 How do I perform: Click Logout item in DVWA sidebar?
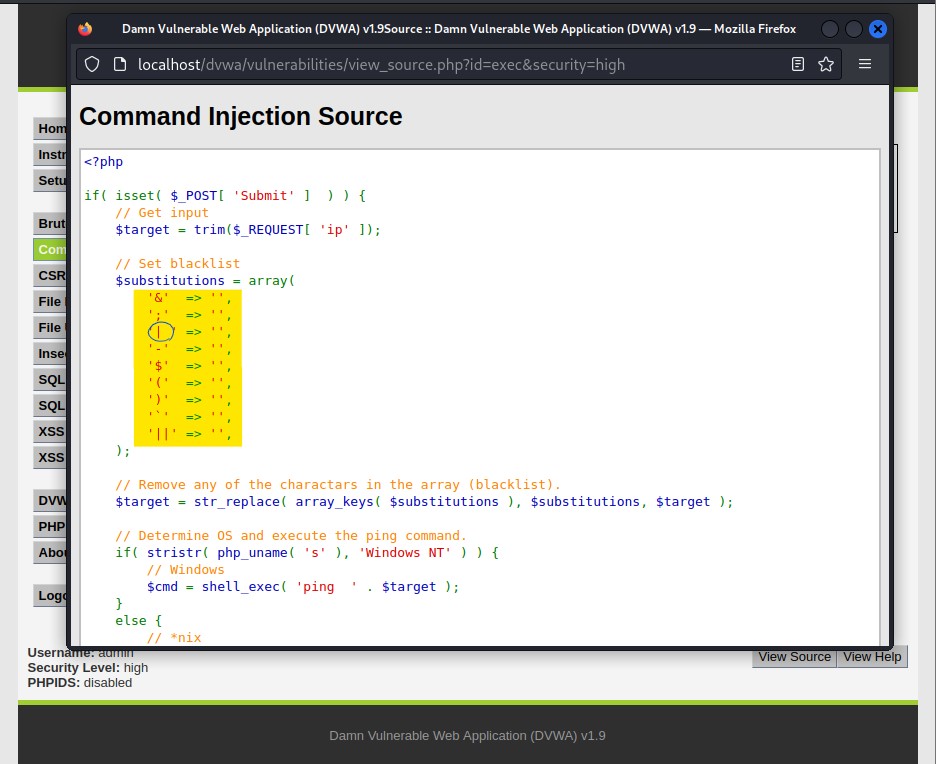tap(51, 596)
